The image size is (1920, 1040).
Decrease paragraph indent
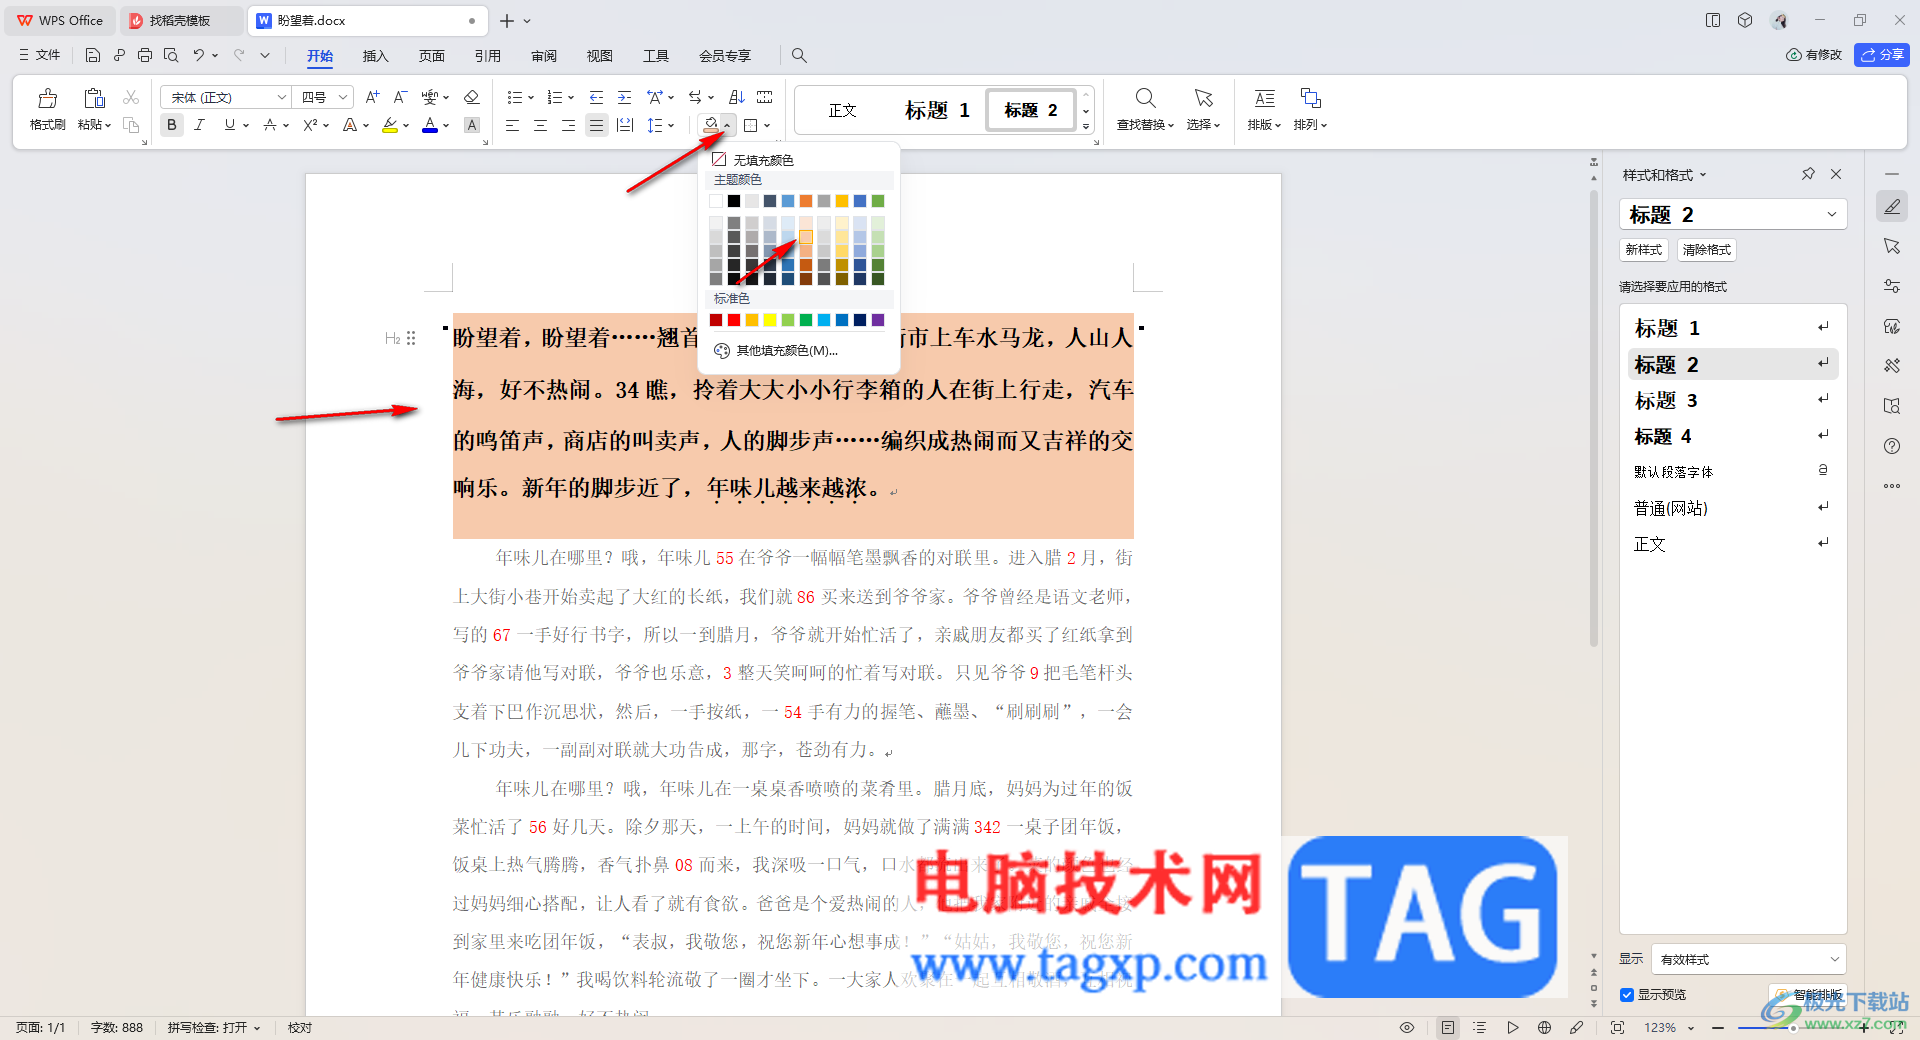click(x=596, y=97)
